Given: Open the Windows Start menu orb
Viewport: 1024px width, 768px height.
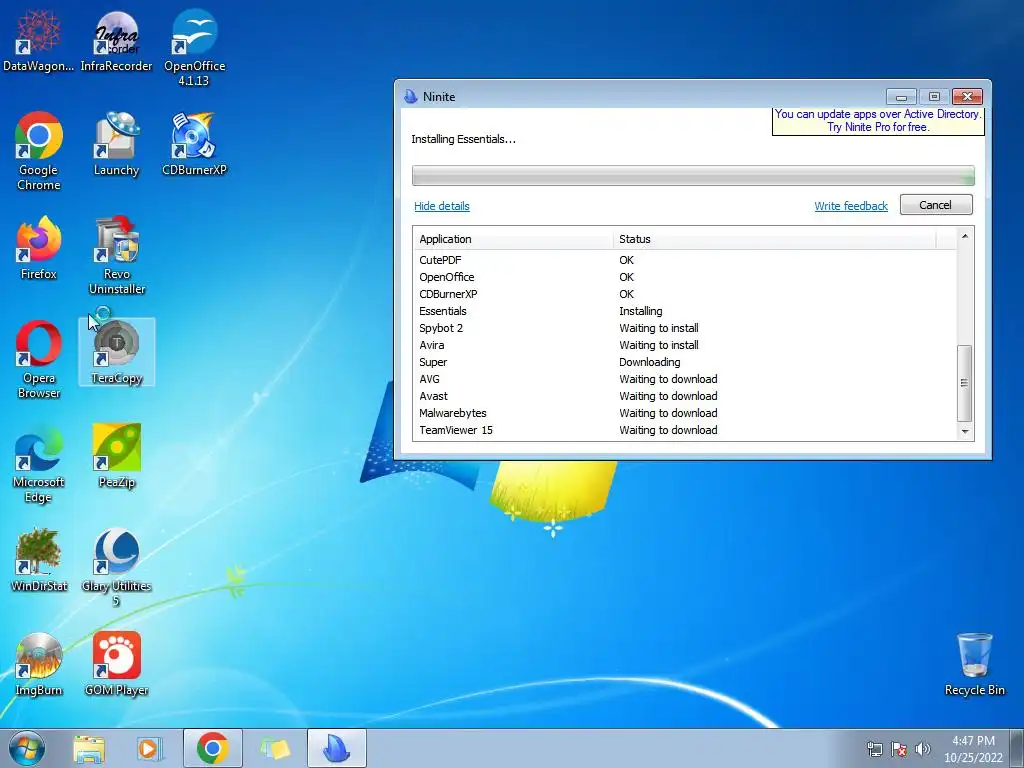Looking at the screenshot, I should pyautogui.click(x=27, y=748).
